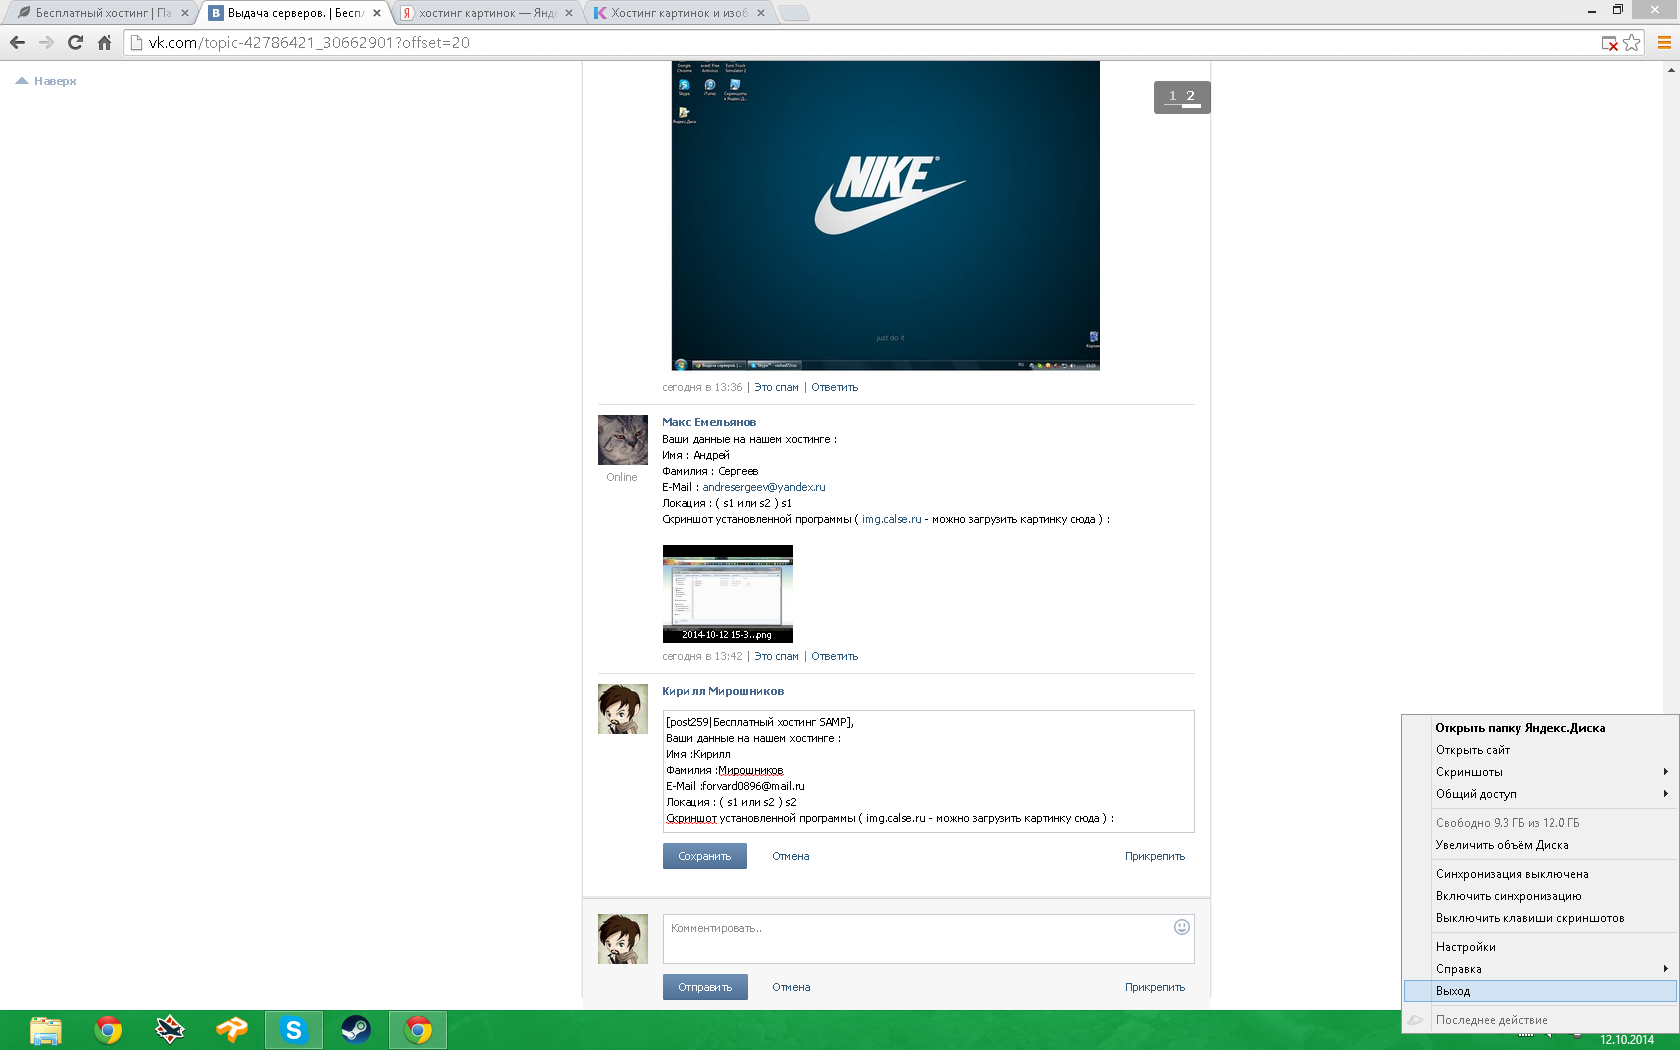Click the 'Комментировать...' field

(928, 938)
